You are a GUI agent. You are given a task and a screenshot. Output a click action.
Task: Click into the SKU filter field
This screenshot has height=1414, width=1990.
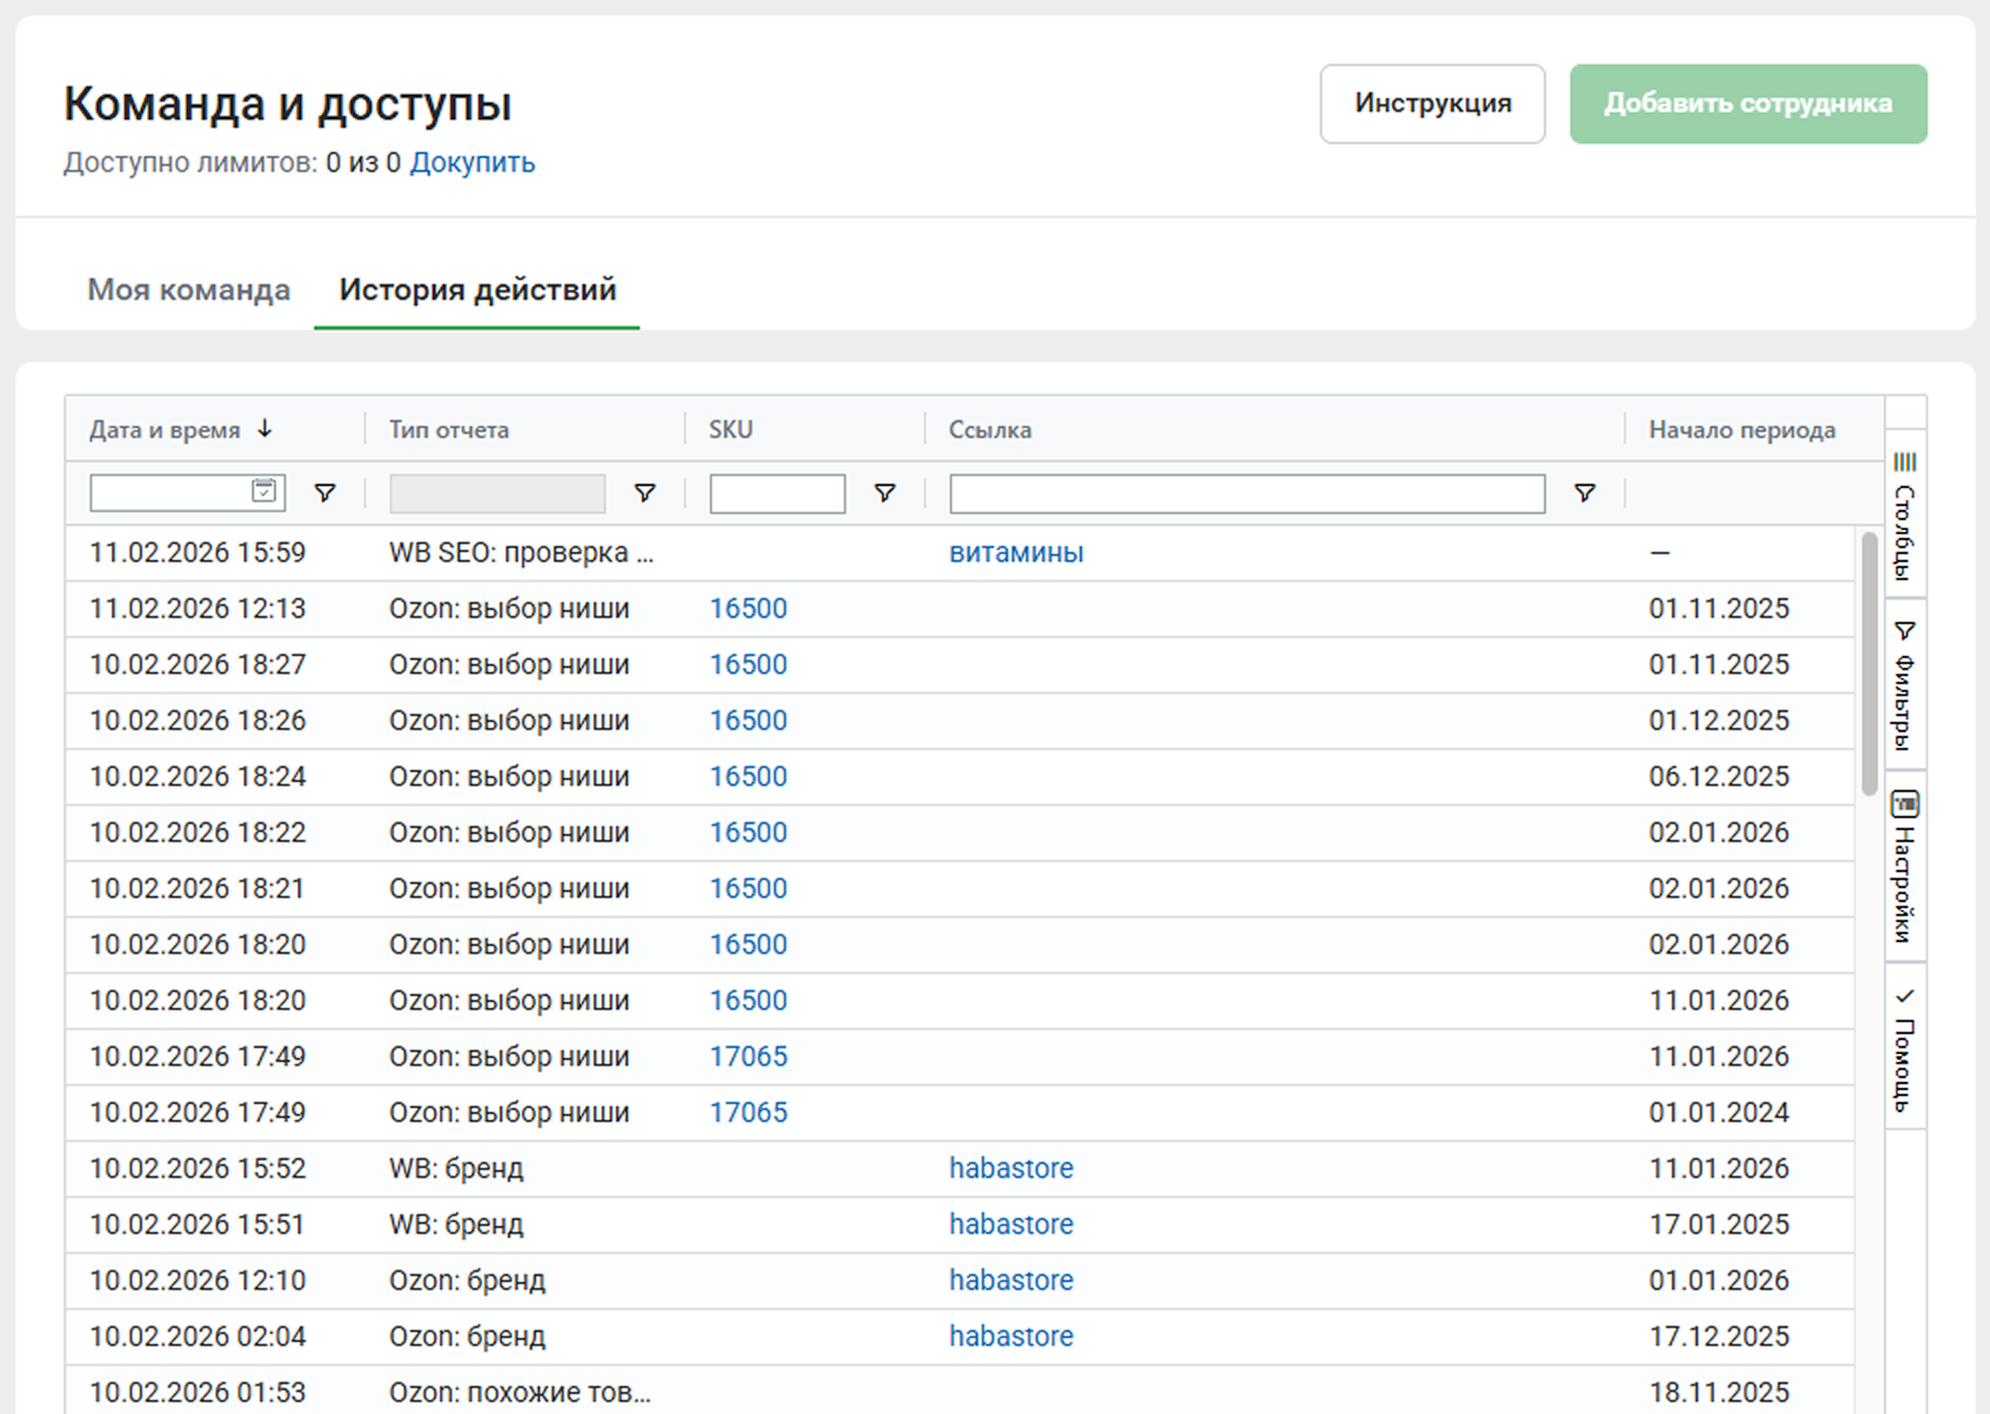click(x=777, y=494)
